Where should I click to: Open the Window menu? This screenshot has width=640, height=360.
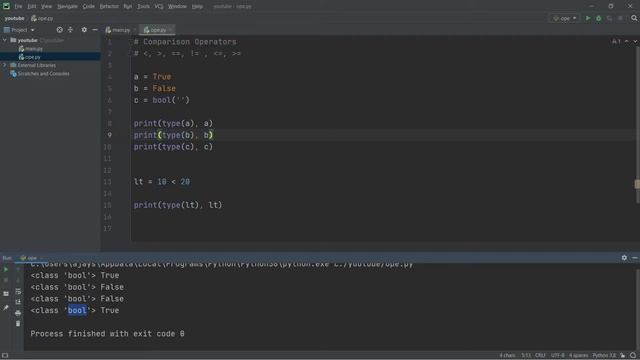tap(177, 7)
